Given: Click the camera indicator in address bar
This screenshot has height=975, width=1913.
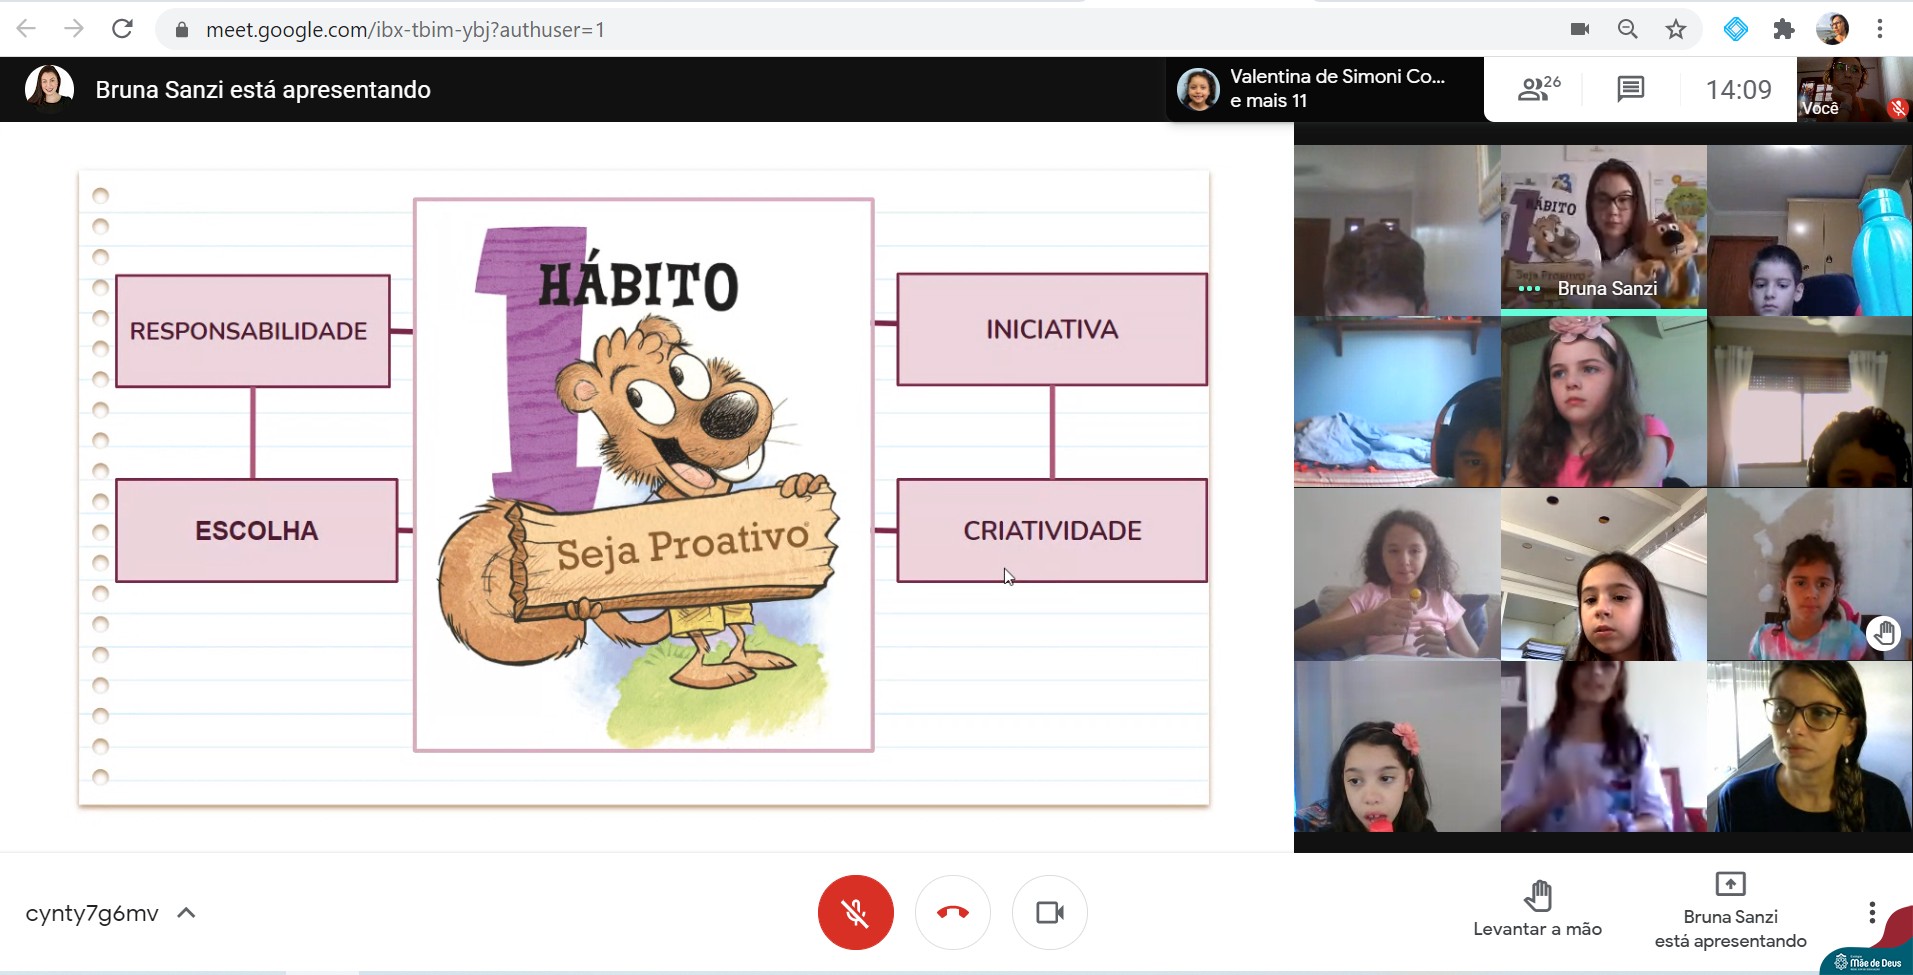Looking at the screenshot, I should pyautogui.click(x=1580, y=29).
